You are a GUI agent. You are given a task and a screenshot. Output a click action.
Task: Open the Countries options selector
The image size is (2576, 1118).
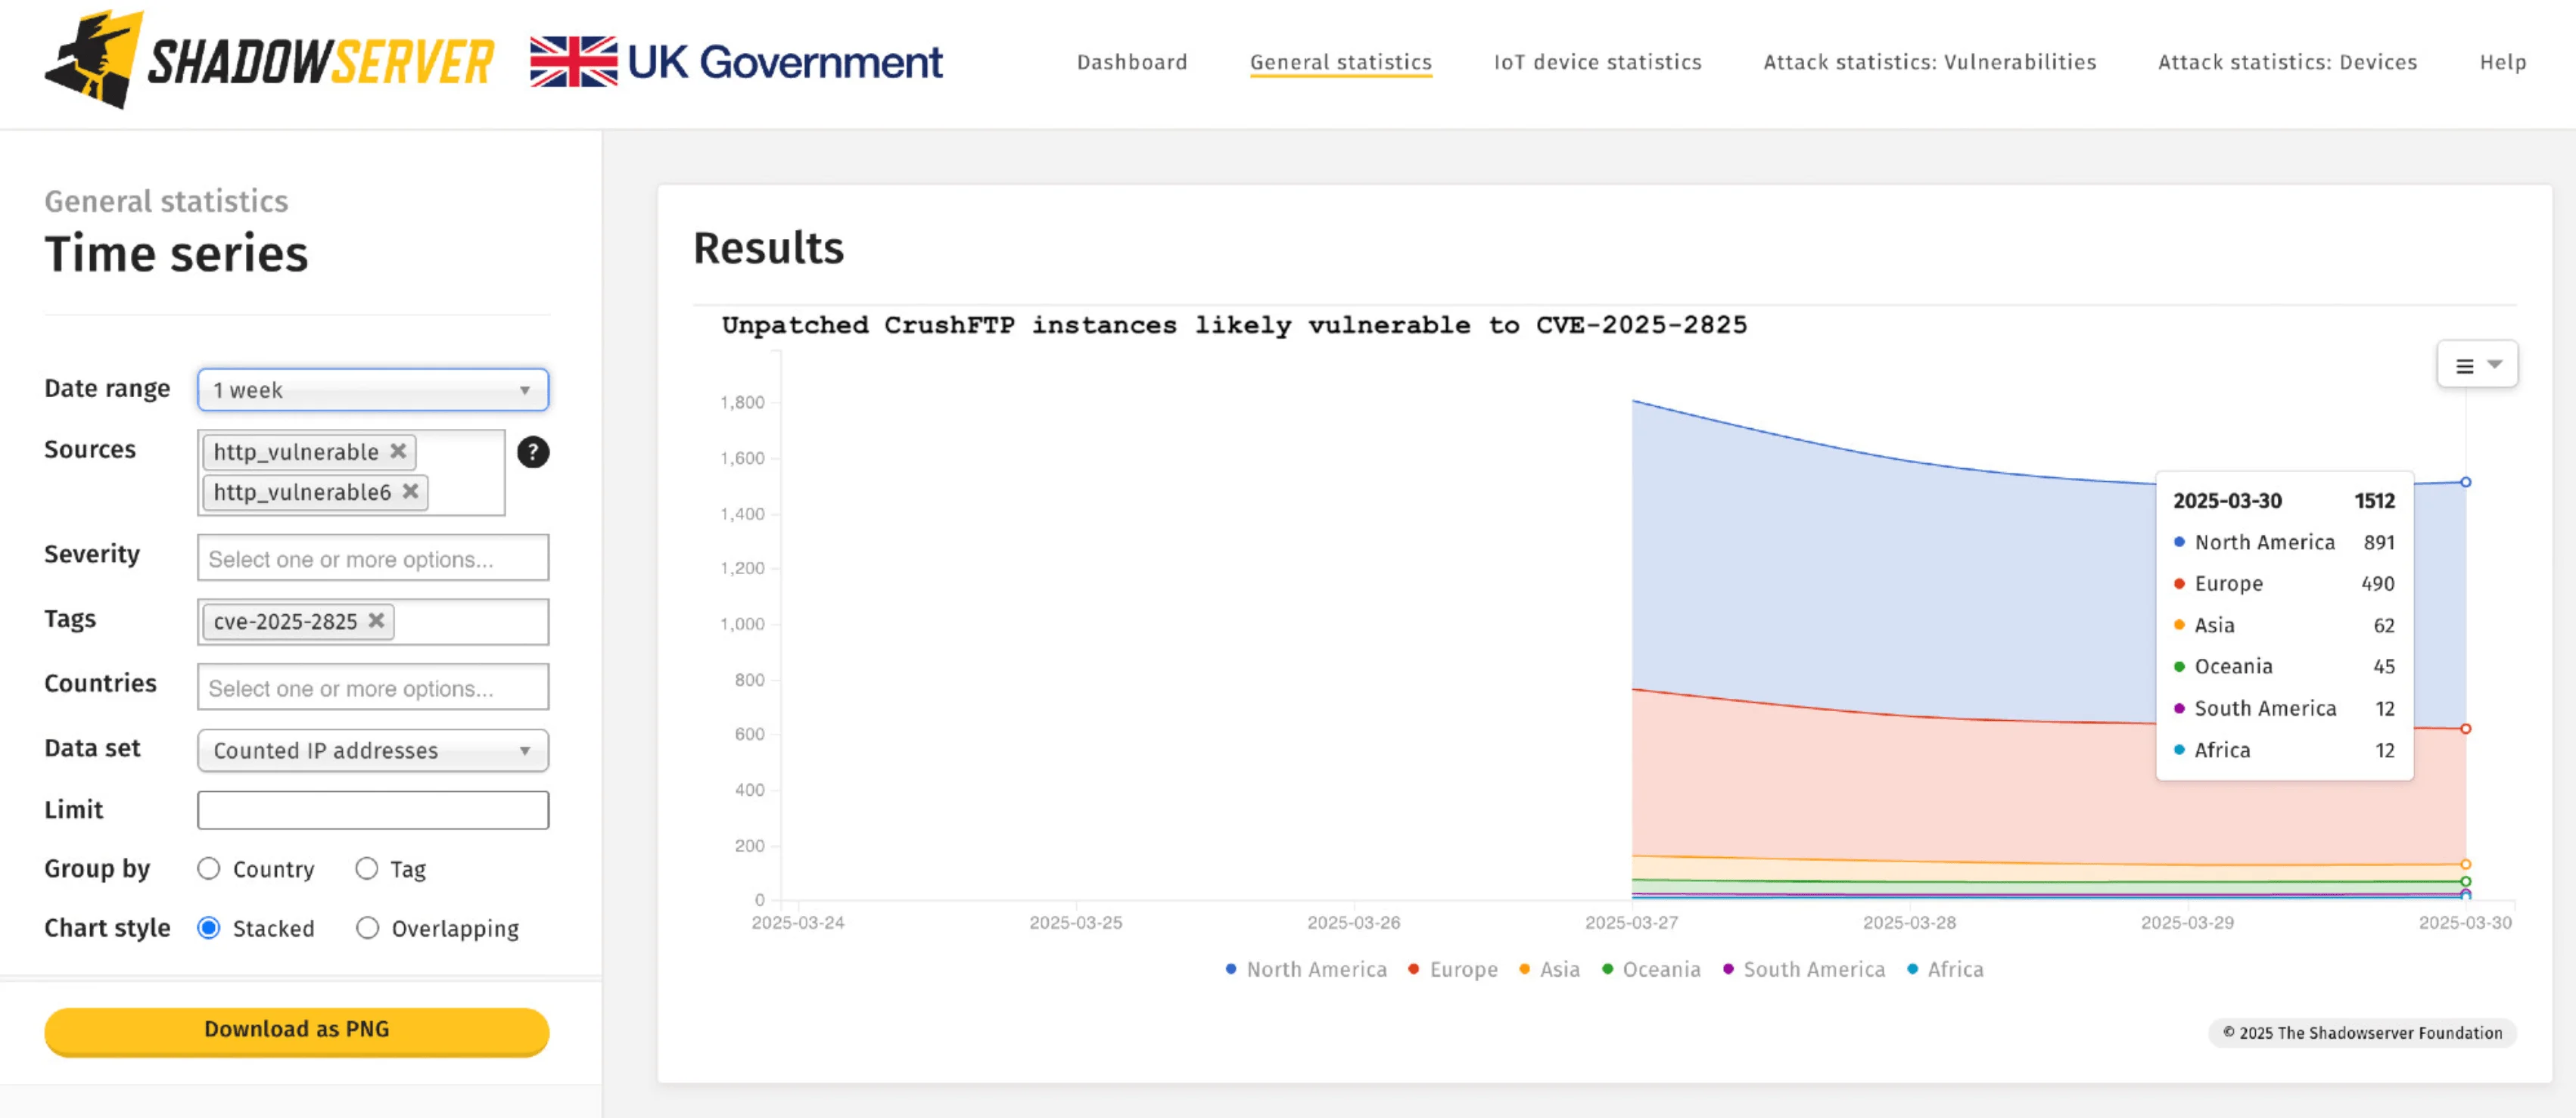373,688
